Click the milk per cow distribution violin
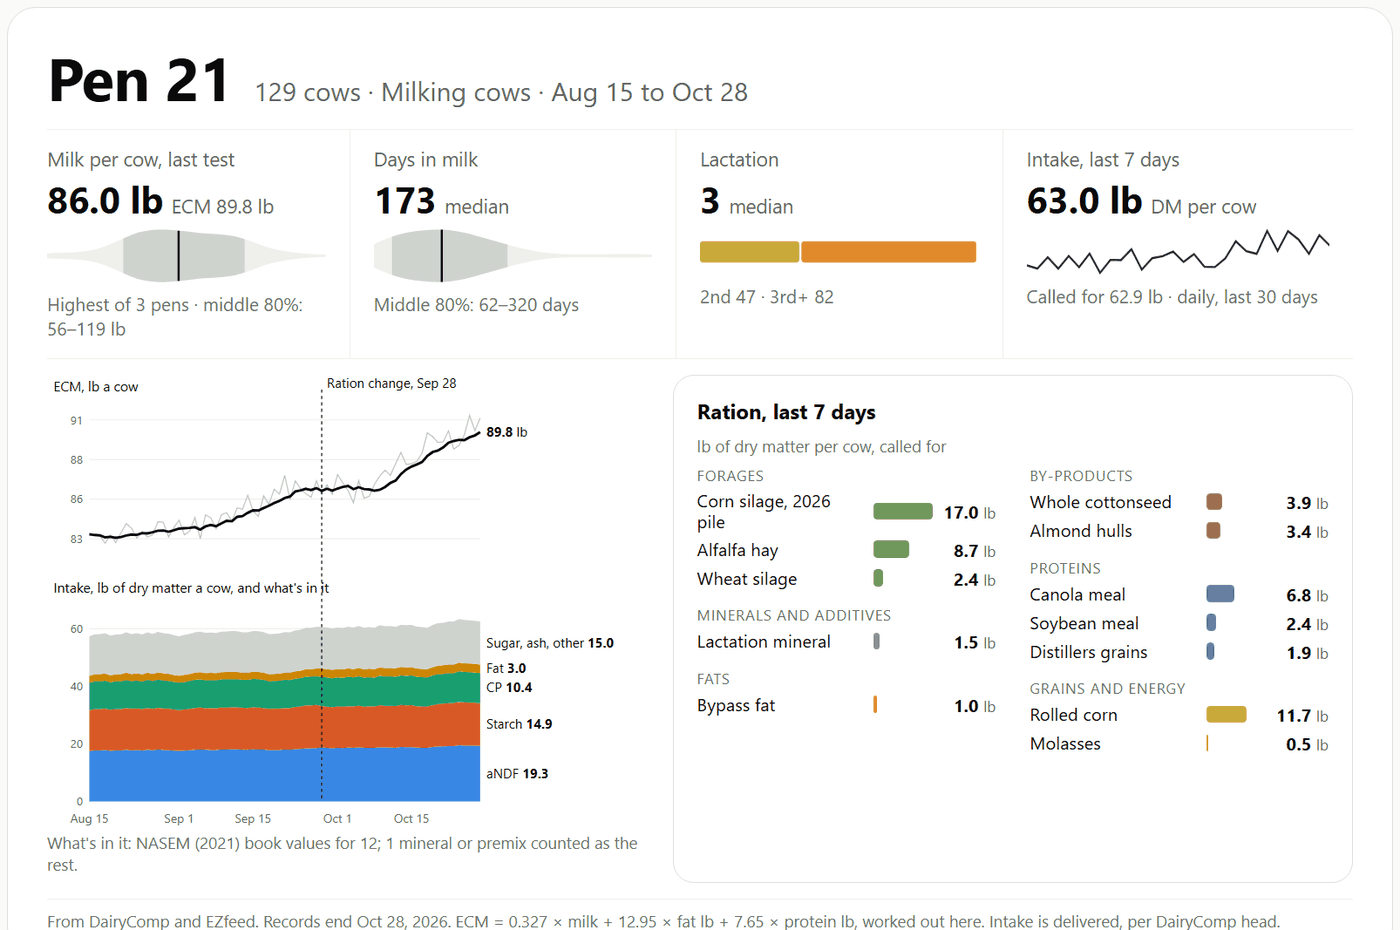The image size is (1400, 930). [x=186, y=255]
